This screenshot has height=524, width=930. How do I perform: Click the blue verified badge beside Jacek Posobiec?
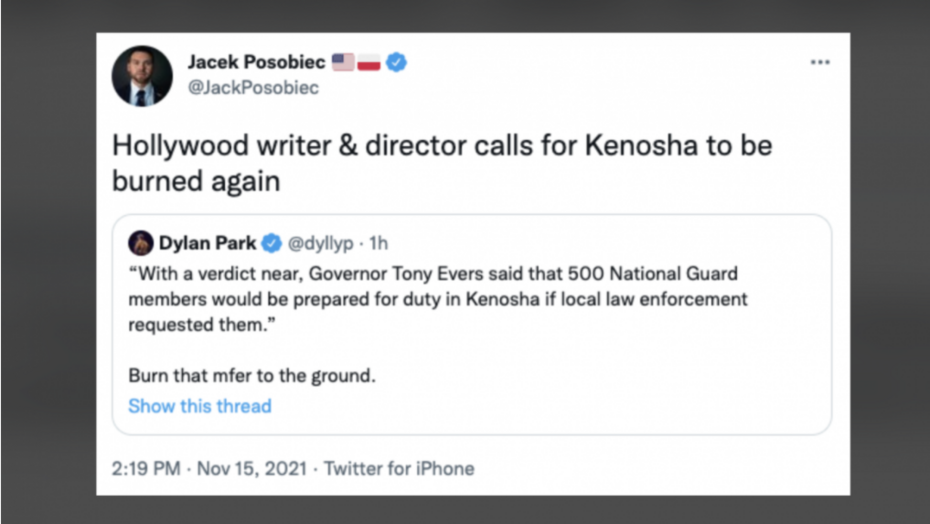397,62
